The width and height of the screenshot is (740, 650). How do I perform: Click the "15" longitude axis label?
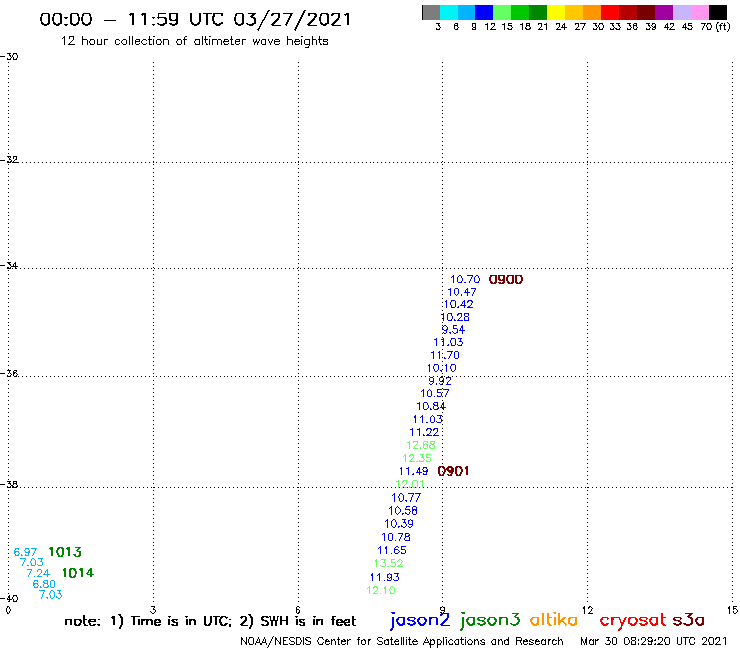coord(732,610)
